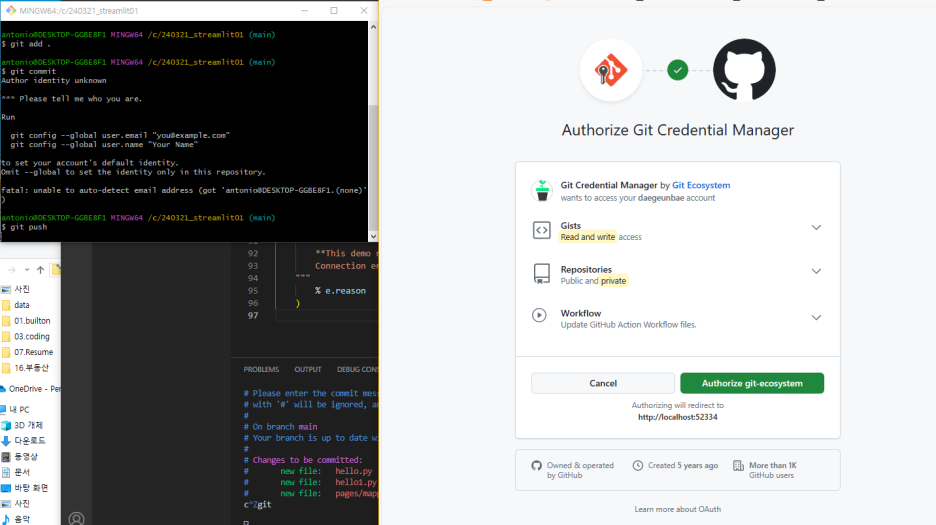Viewport: 936px width, 525px height.
Task: Click 'Update GitHub Action Workflow files.' text
Action: (x=628, y=325)
